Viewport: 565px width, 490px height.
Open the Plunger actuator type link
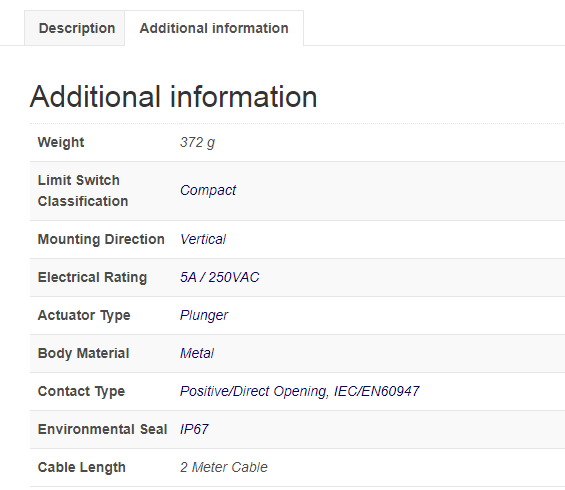[x=204, y=315]
